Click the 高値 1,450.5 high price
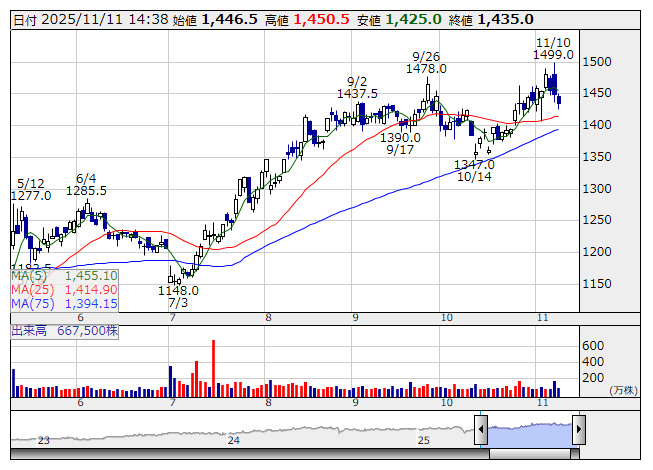Image resolution: width=653 pixels, height=470 pixels. 307,20
